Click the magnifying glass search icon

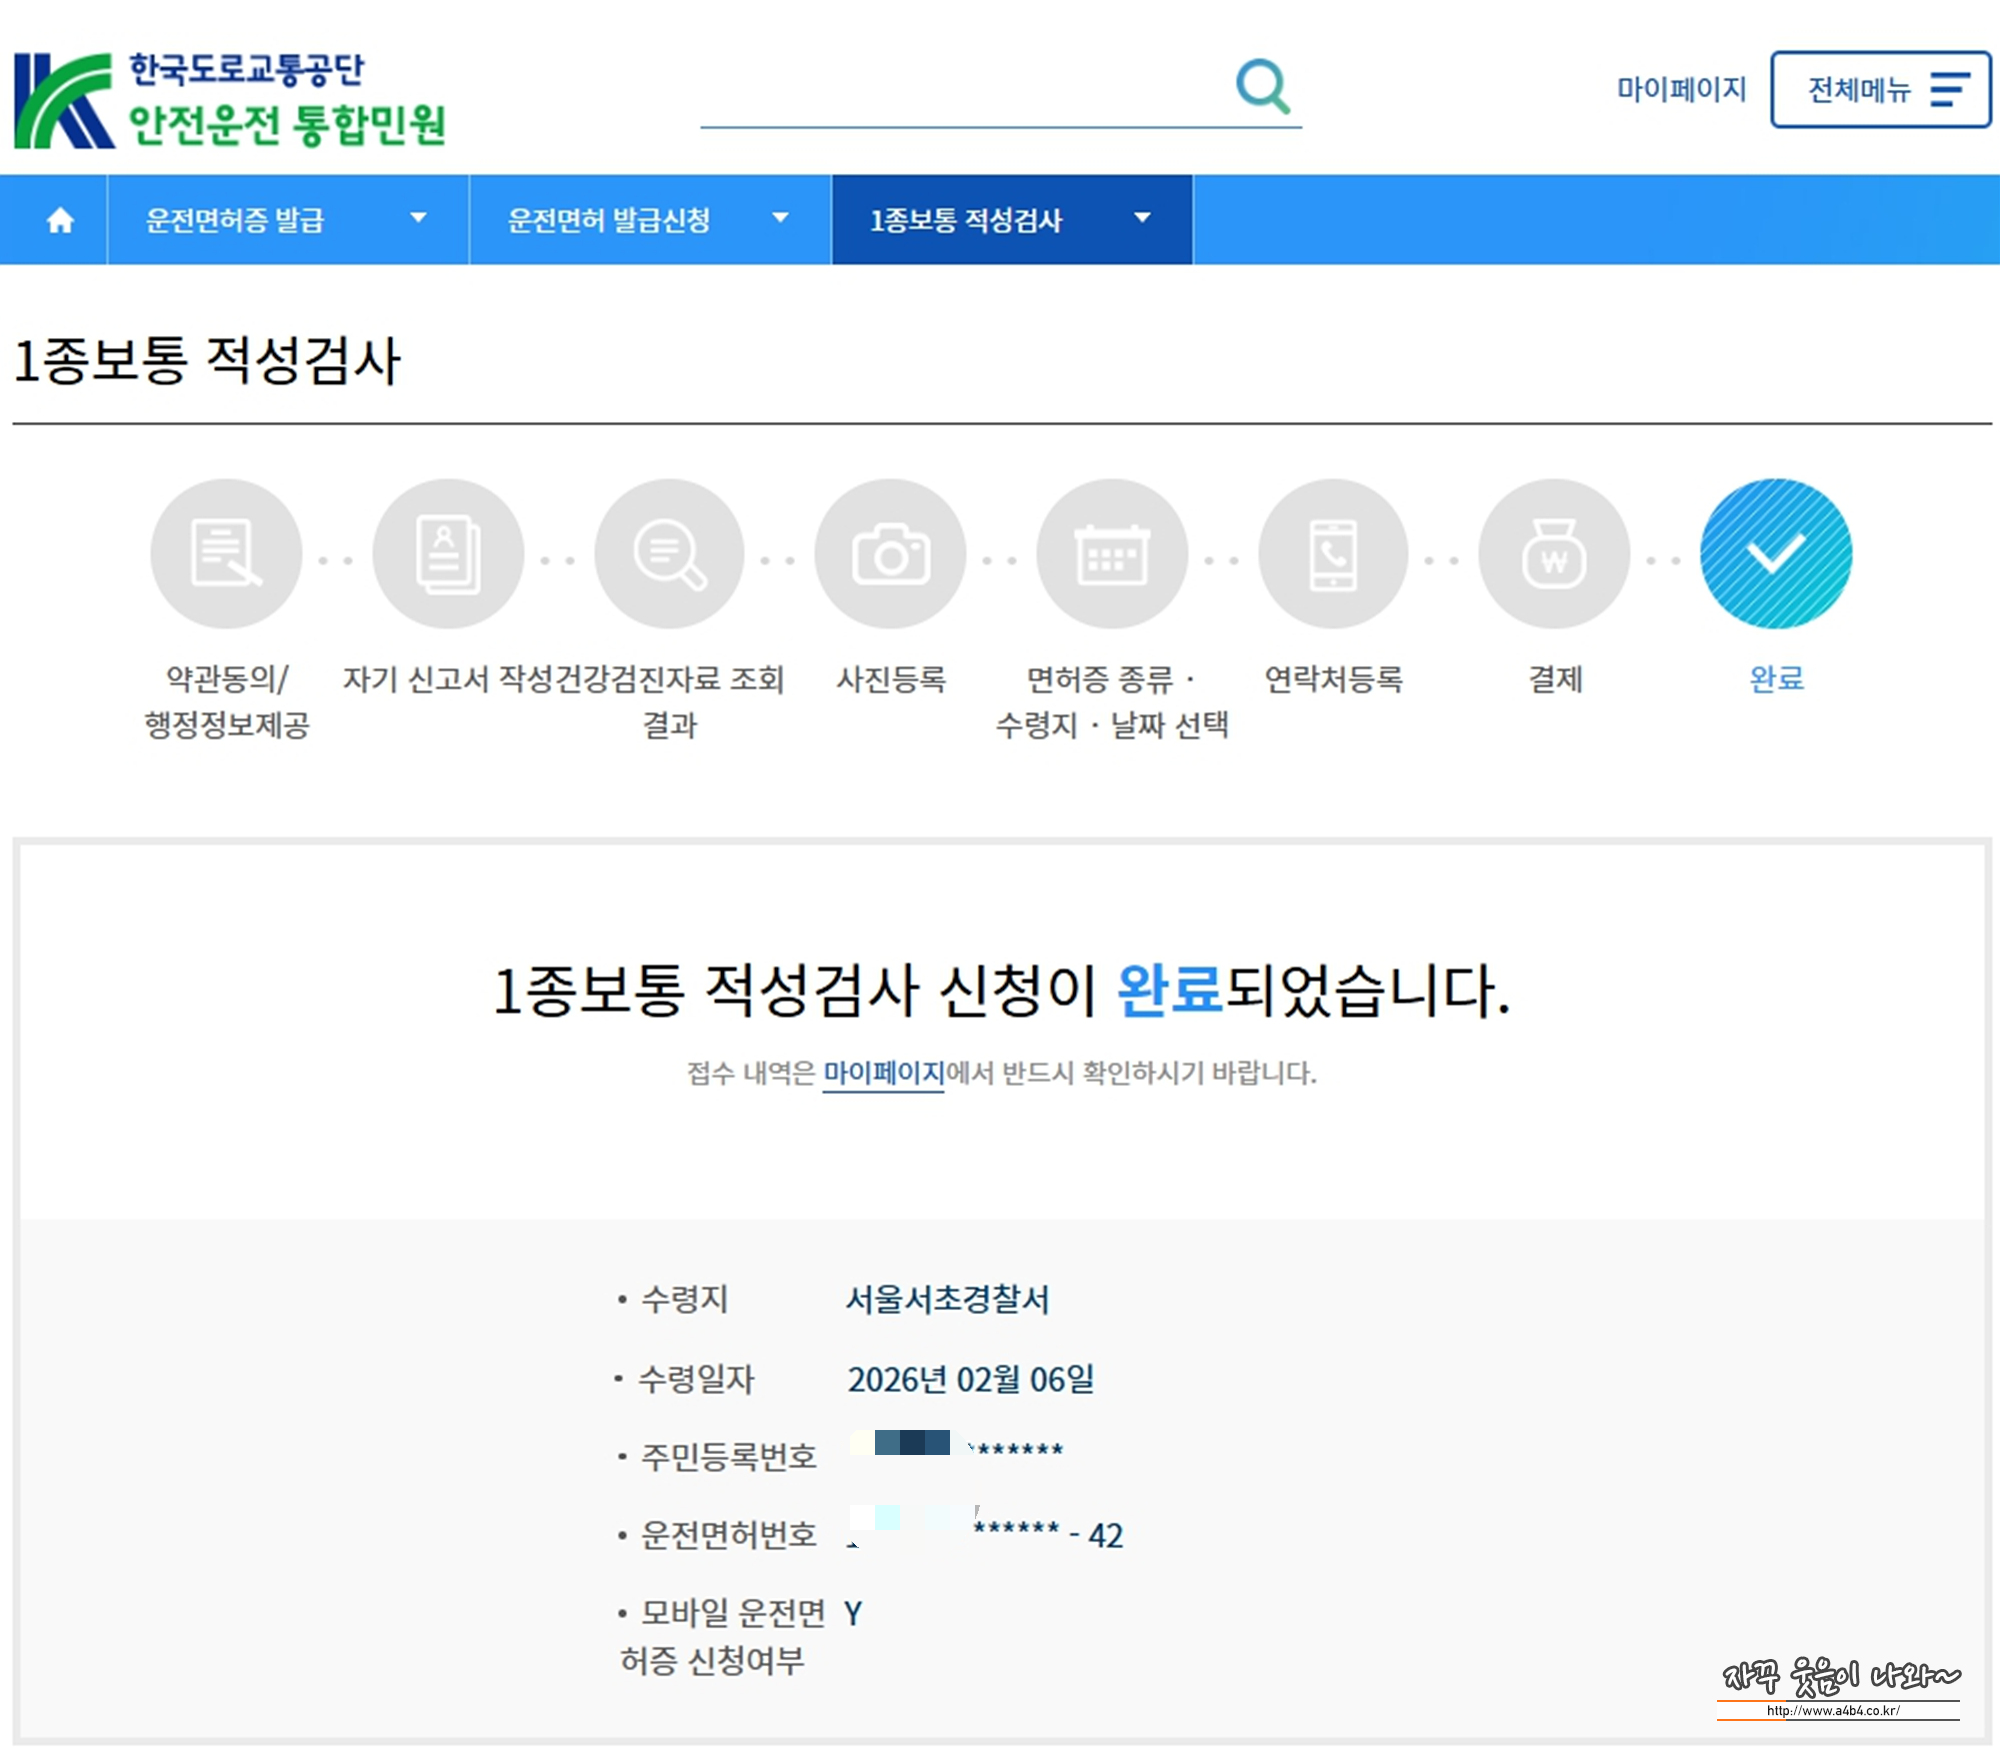(1262, 87)
